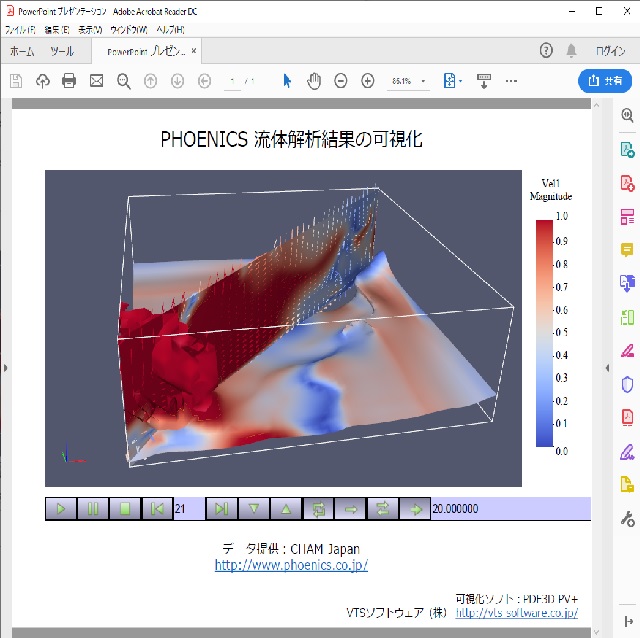Open the find text magnifier icon
Viewport: 640px width, 638px height.
(x=123, y=81)
